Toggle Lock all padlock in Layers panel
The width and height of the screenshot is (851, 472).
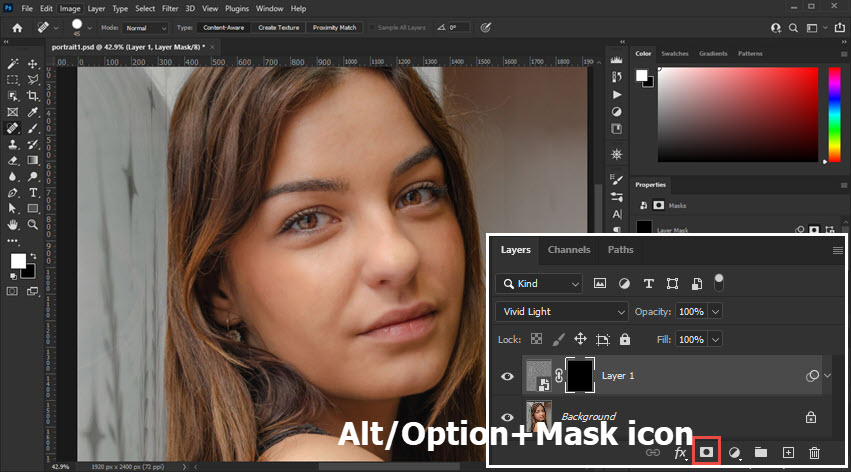pos(625,339)
